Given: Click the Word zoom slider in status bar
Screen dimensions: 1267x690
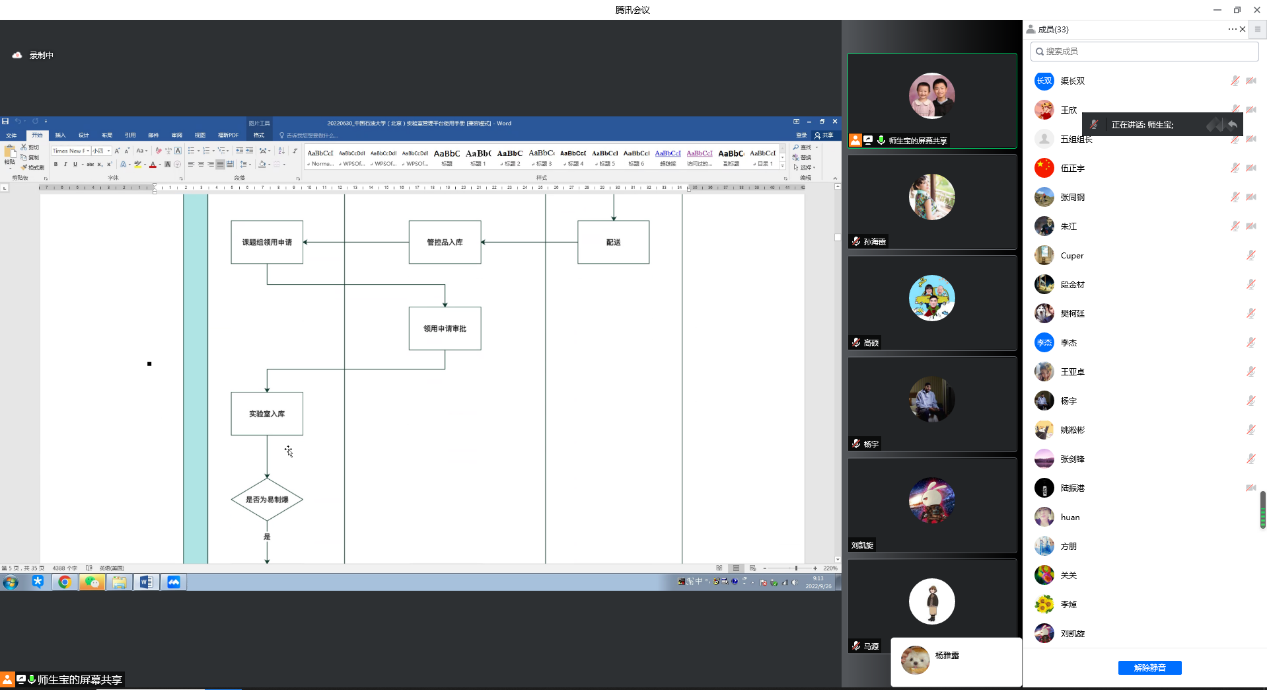Looking at the screenshot, I should tap(795, 568).
